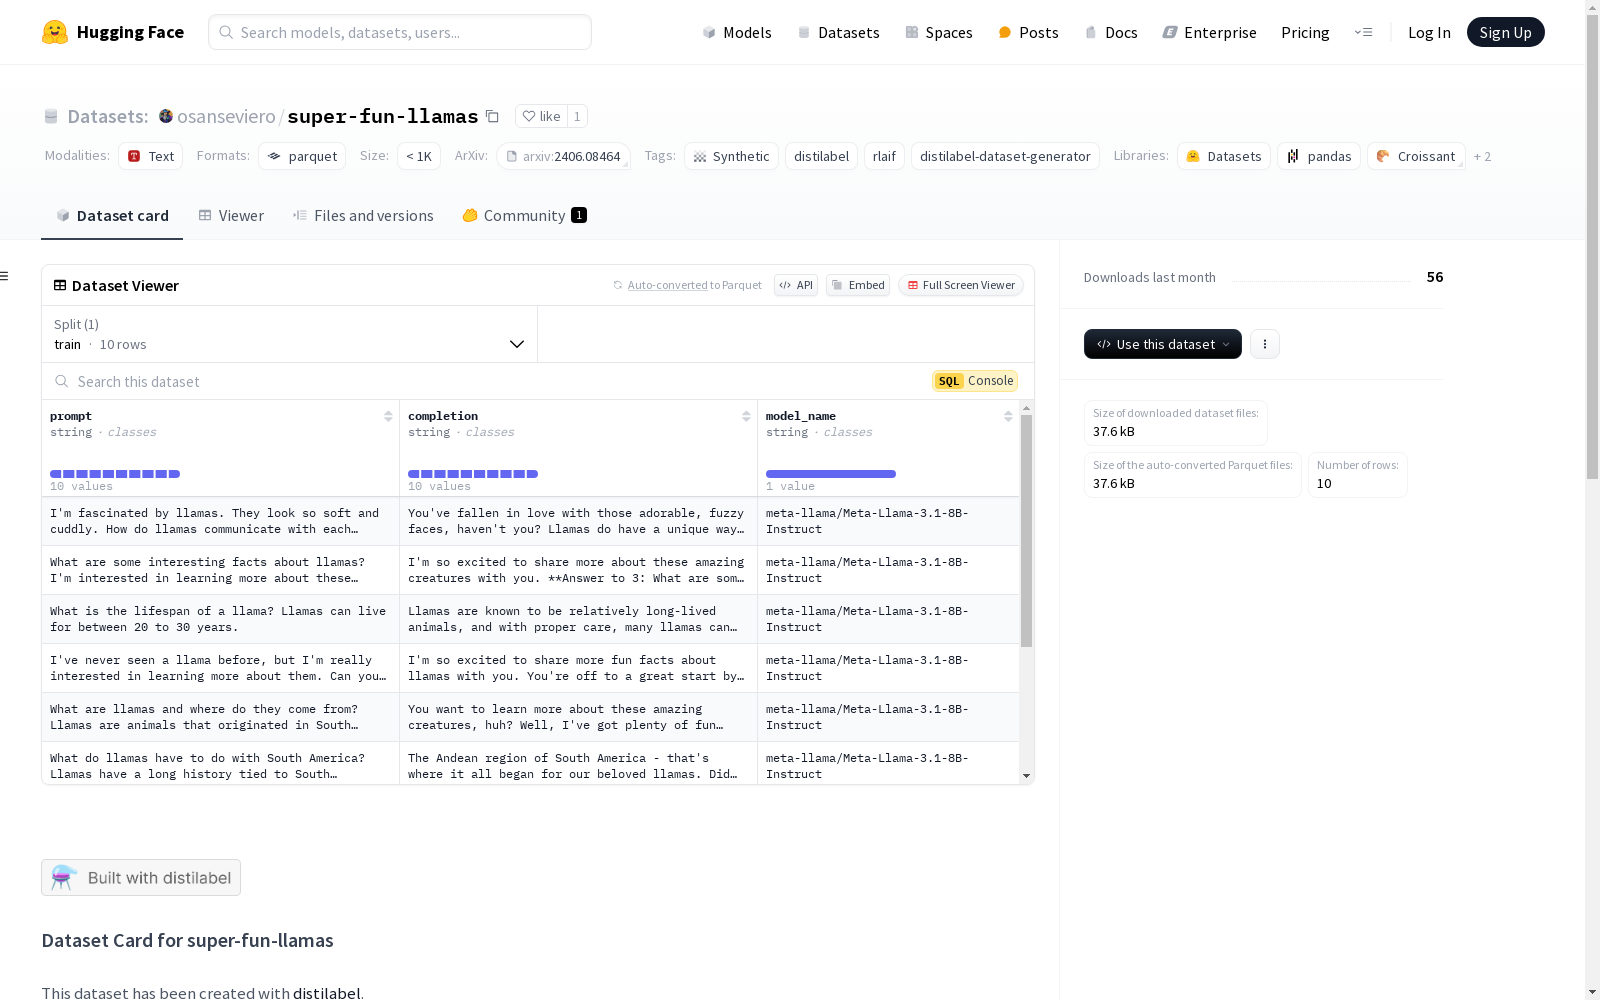Select the completion cell 'The Andean region of South America'
The height and width of the screenshot is (1000, 1600).
(578, 764)
